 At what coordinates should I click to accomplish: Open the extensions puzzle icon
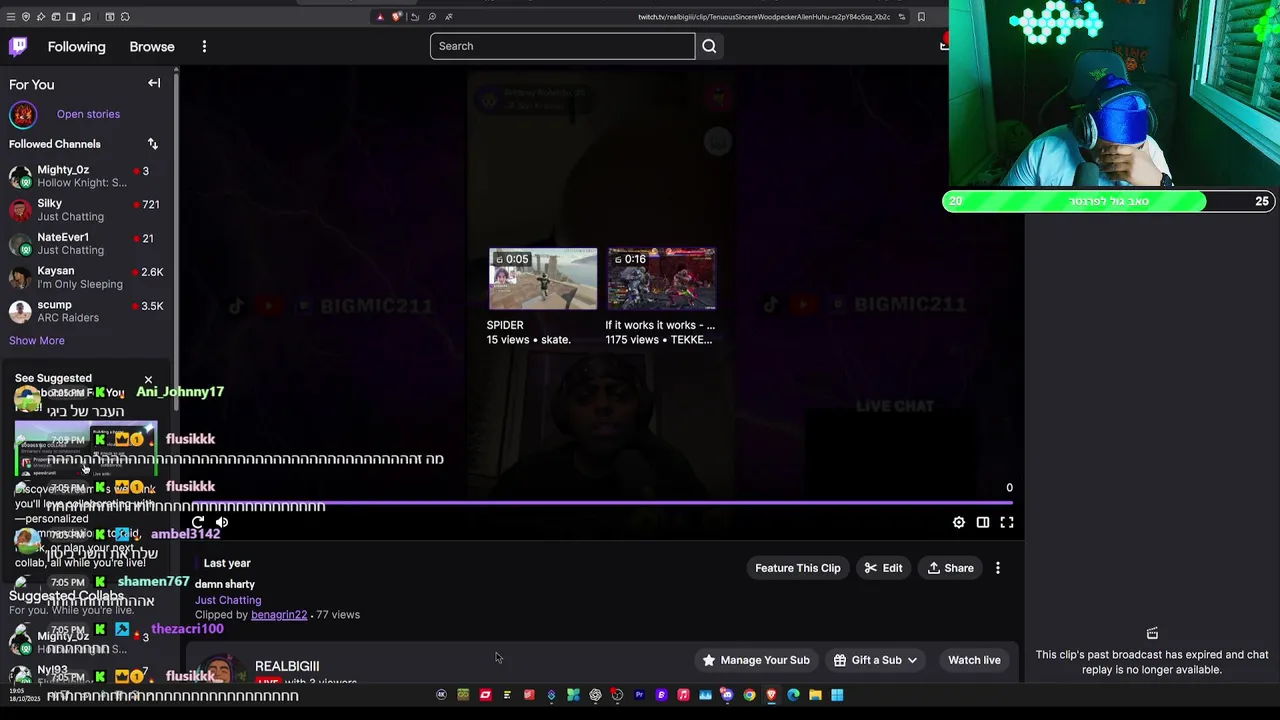pyautogui.click(x=125, y=17)
